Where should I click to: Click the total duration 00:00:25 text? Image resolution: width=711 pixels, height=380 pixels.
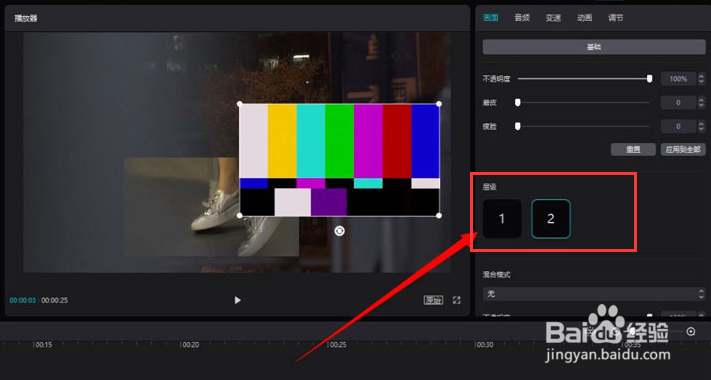(55, 300)
